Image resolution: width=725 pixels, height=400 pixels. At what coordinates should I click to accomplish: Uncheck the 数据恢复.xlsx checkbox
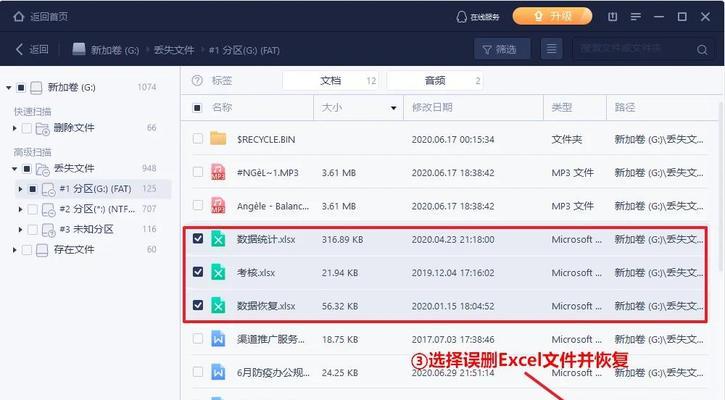[198, 305]
